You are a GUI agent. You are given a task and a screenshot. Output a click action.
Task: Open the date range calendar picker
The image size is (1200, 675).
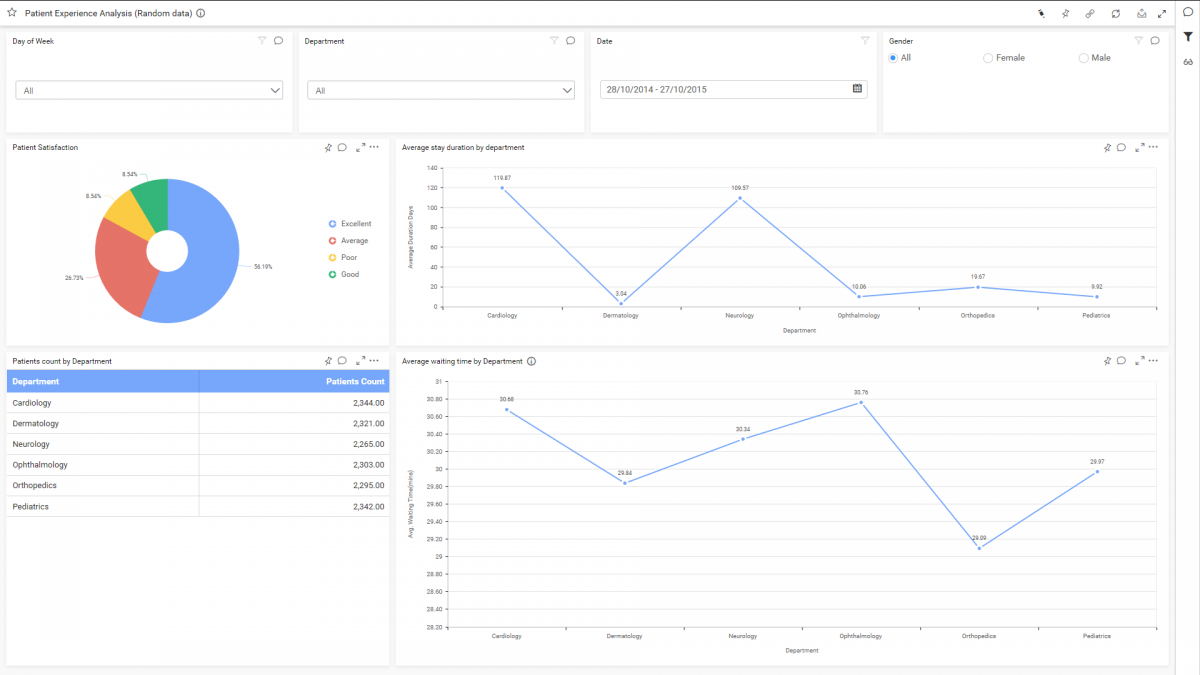coord(857,88)
